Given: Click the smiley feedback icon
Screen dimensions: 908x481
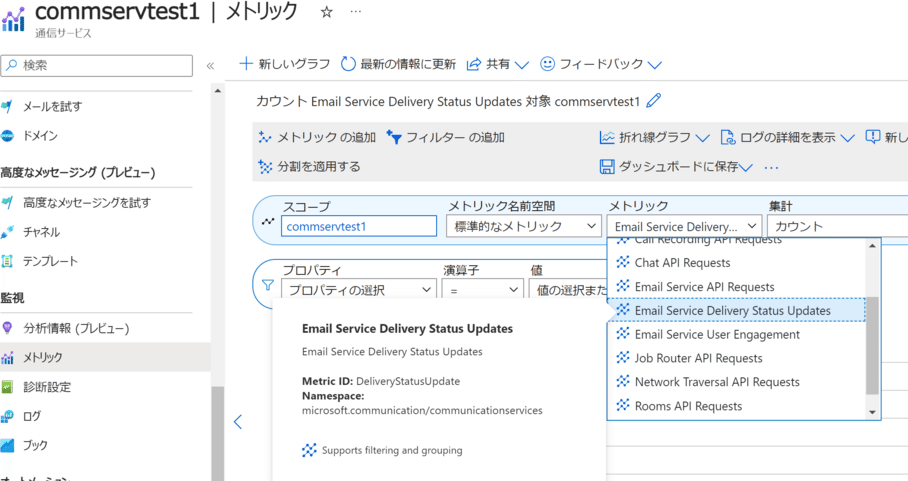Looking at the screenshot, I should tap(547, 64).
